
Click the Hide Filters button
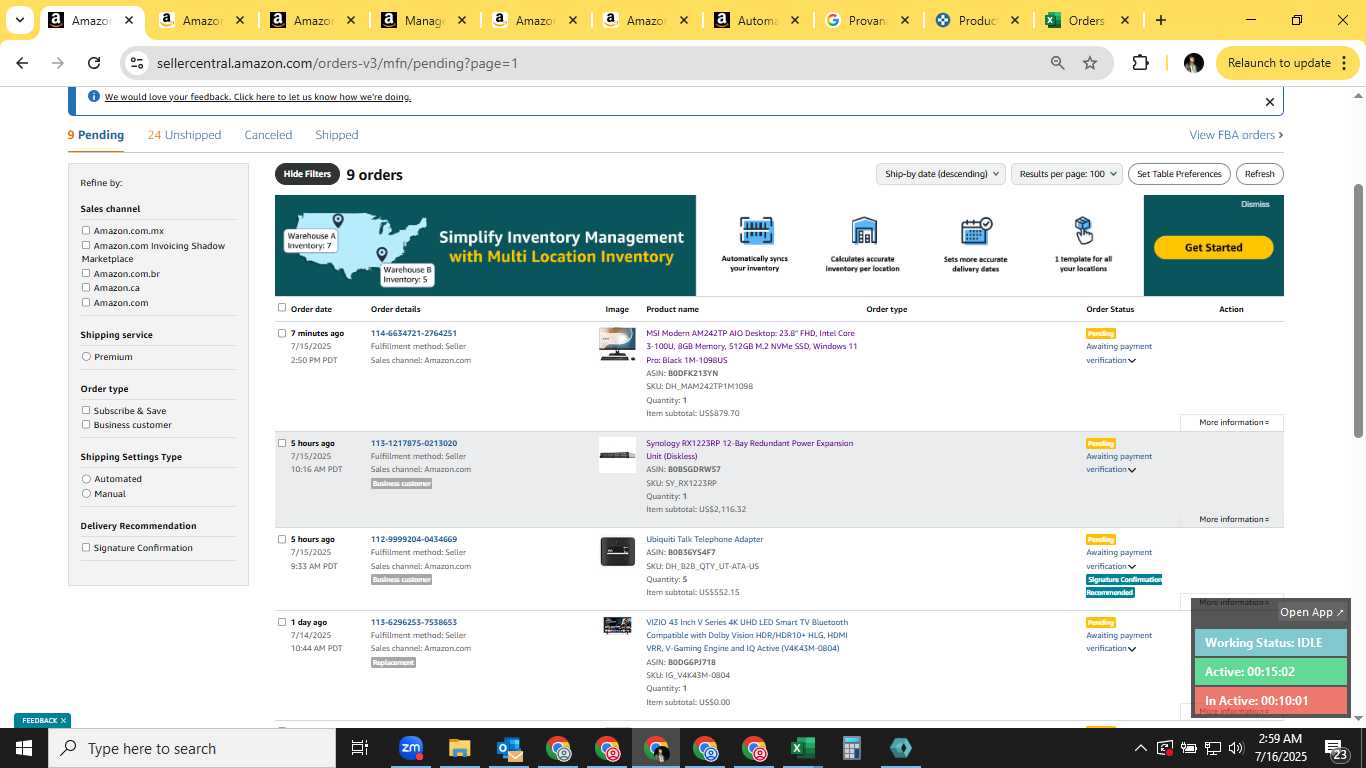click(x=307, y=174)
